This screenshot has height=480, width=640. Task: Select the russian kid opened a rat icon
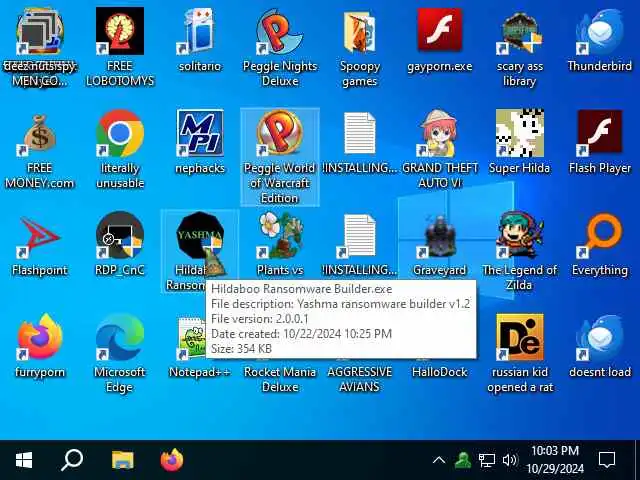click(x=519, y=337)
